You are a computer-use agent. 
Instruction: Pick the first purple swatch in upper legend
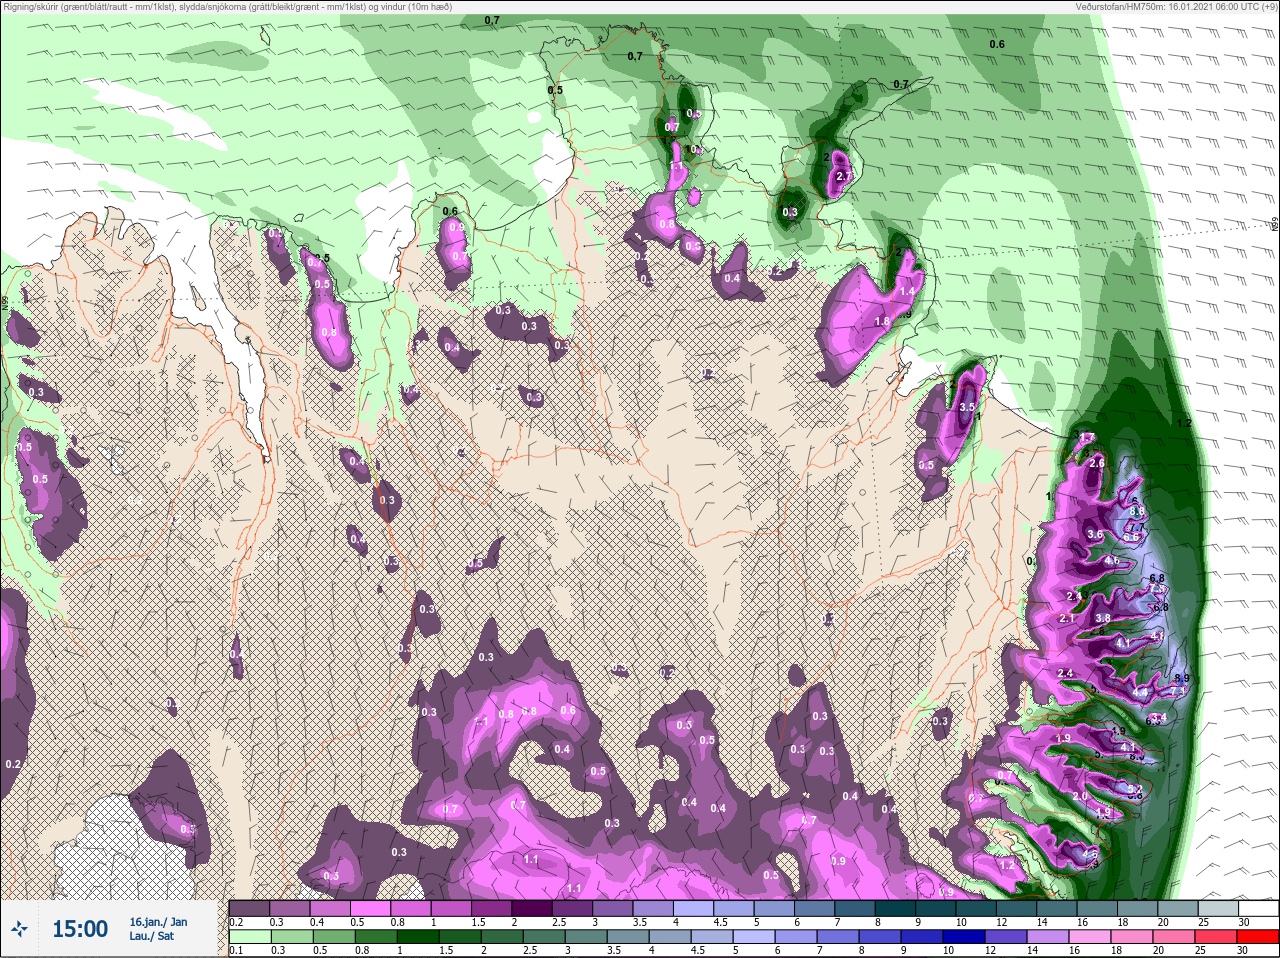tap(249, 908)
